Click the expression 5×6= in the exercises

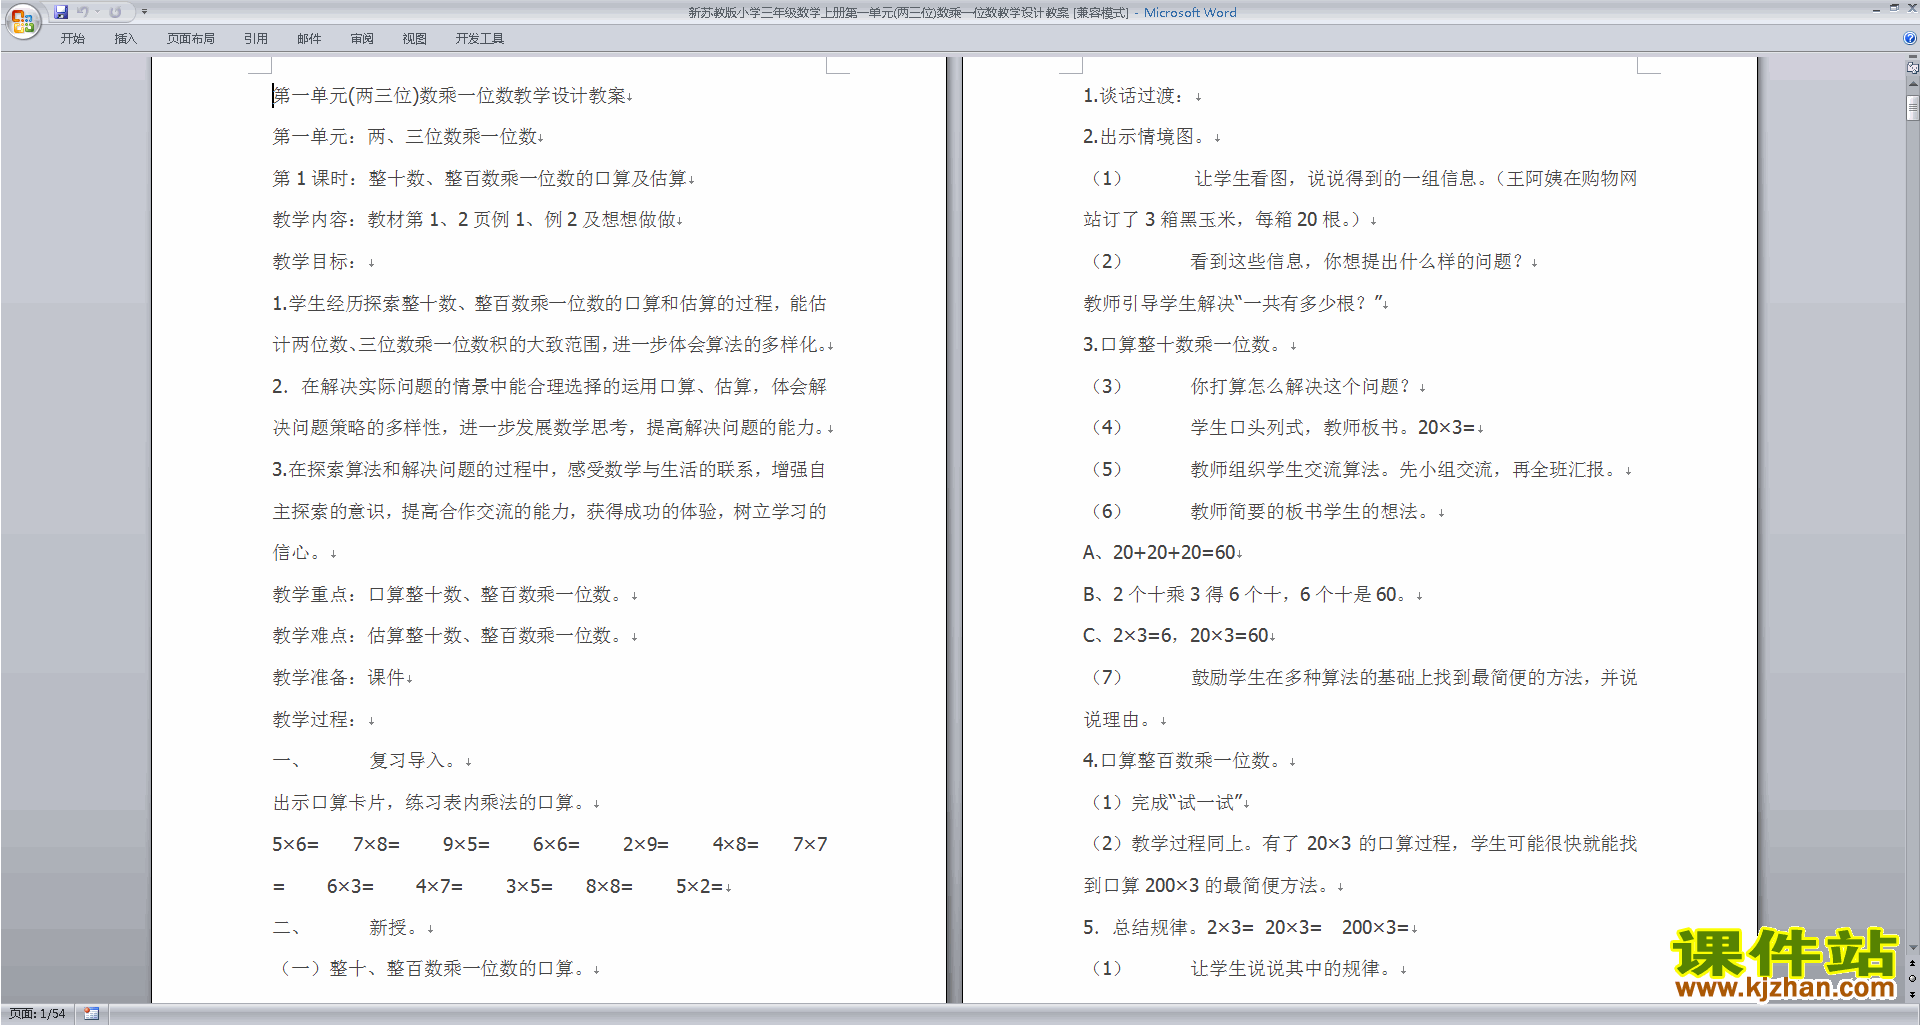[296, 845]
